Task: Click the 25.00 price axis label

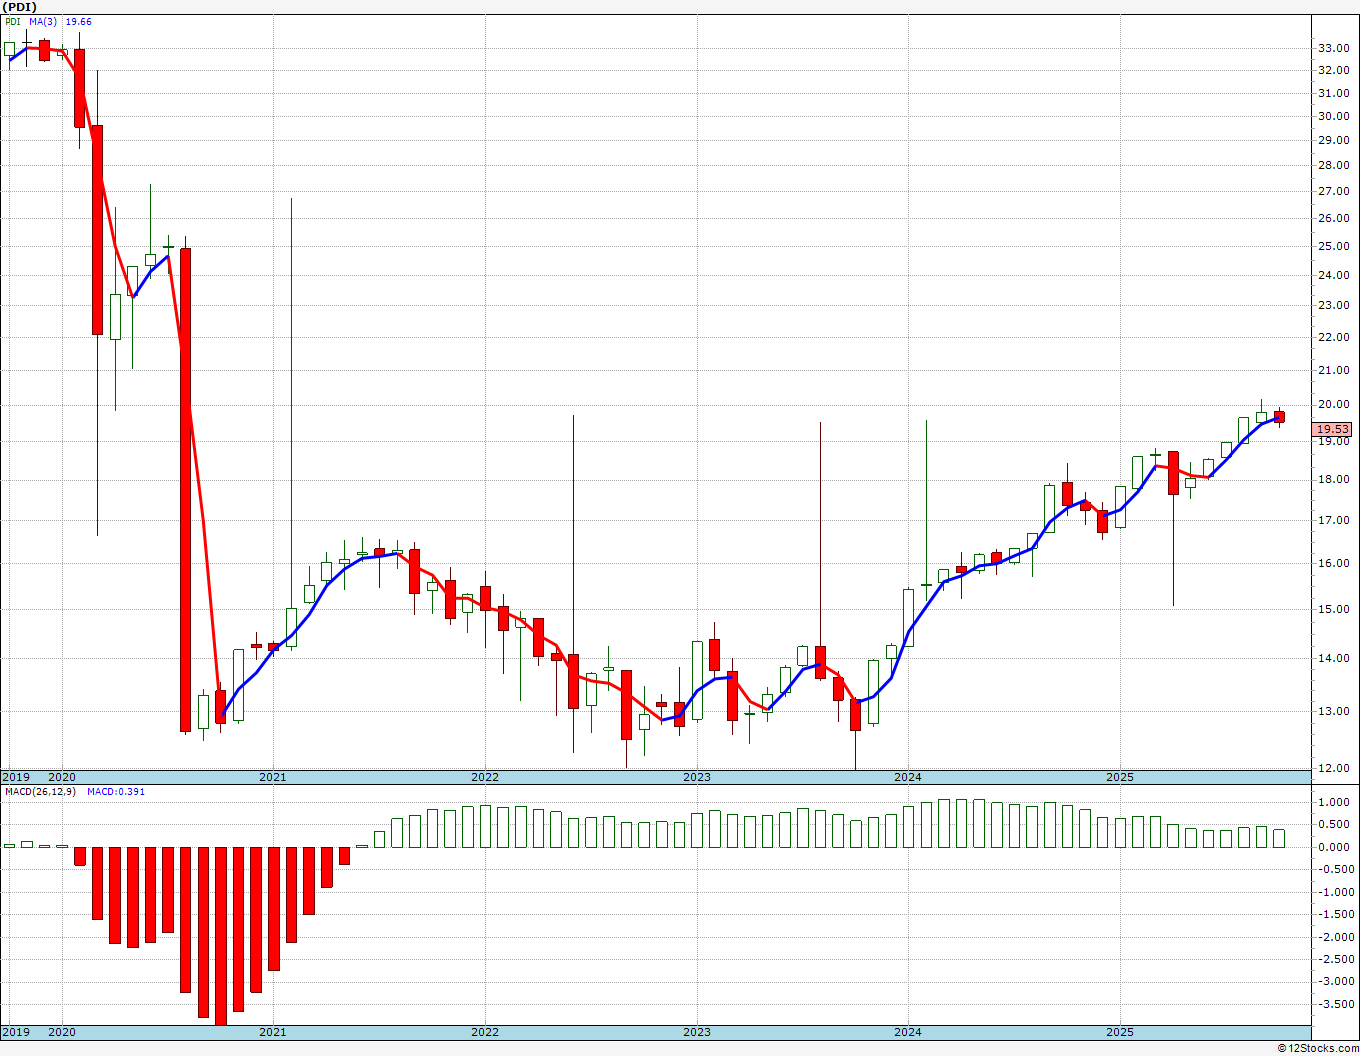Action: [x=1333, y=246]
